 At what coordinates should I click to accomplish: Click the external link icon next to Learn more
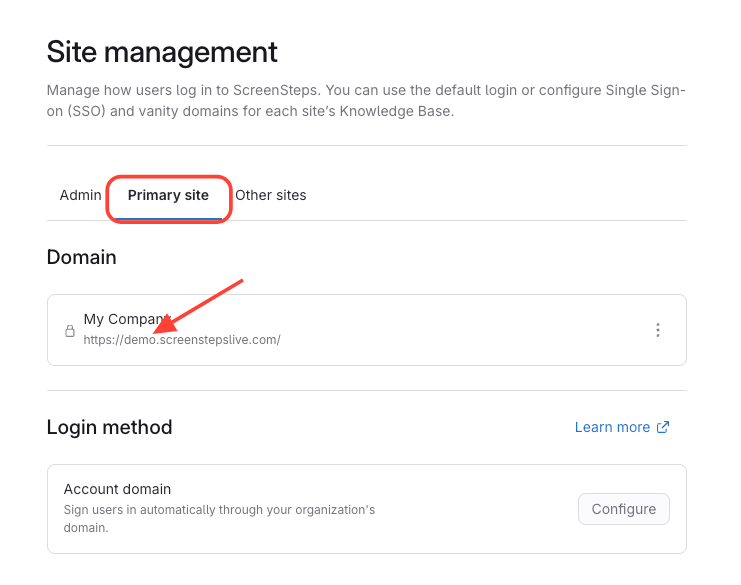(x=662, y=427)
